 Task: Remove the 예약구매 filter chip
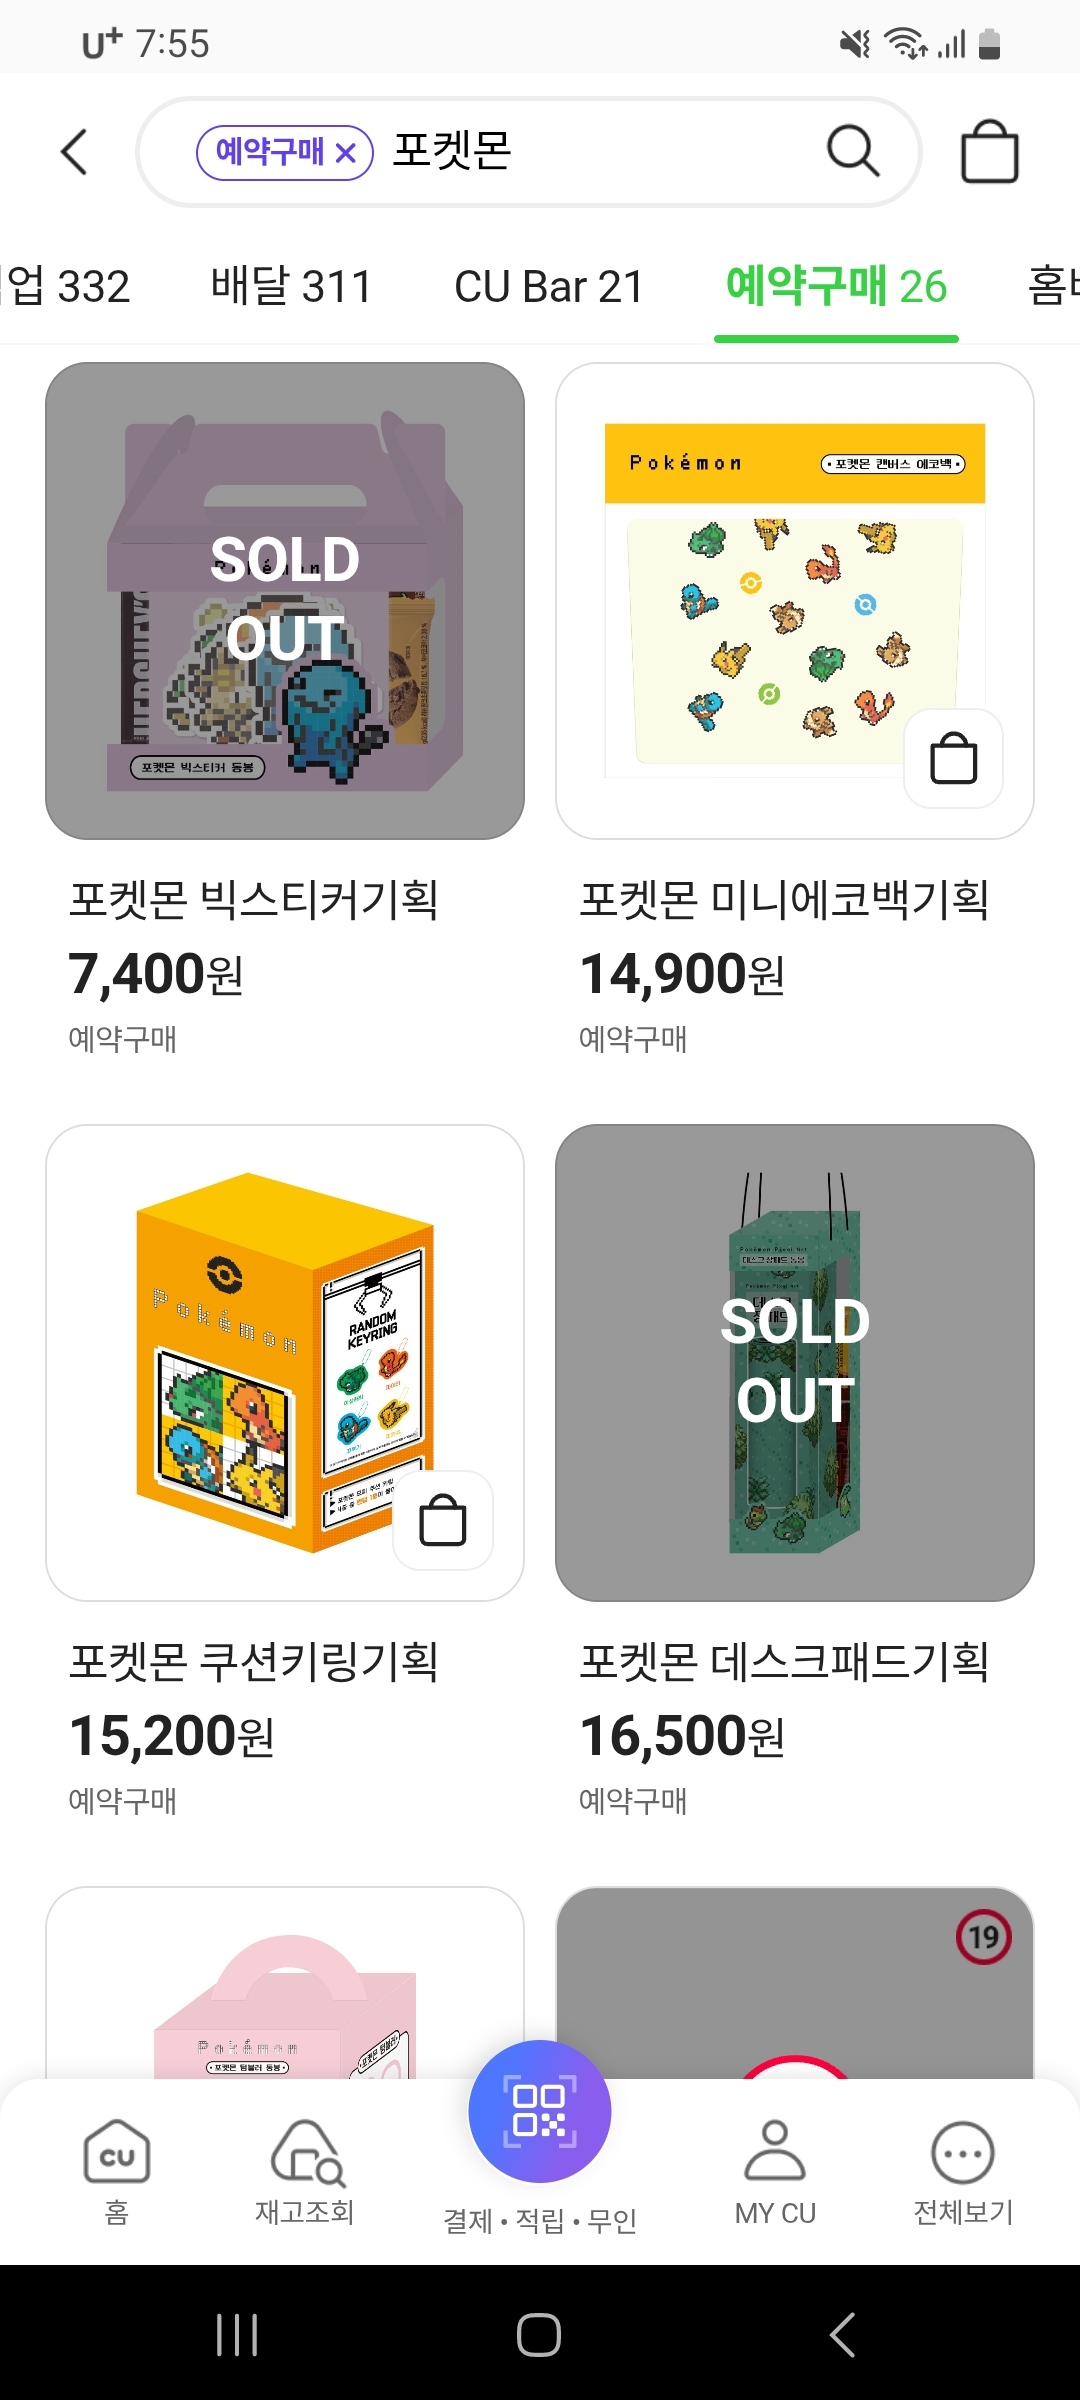click(346, 153)
